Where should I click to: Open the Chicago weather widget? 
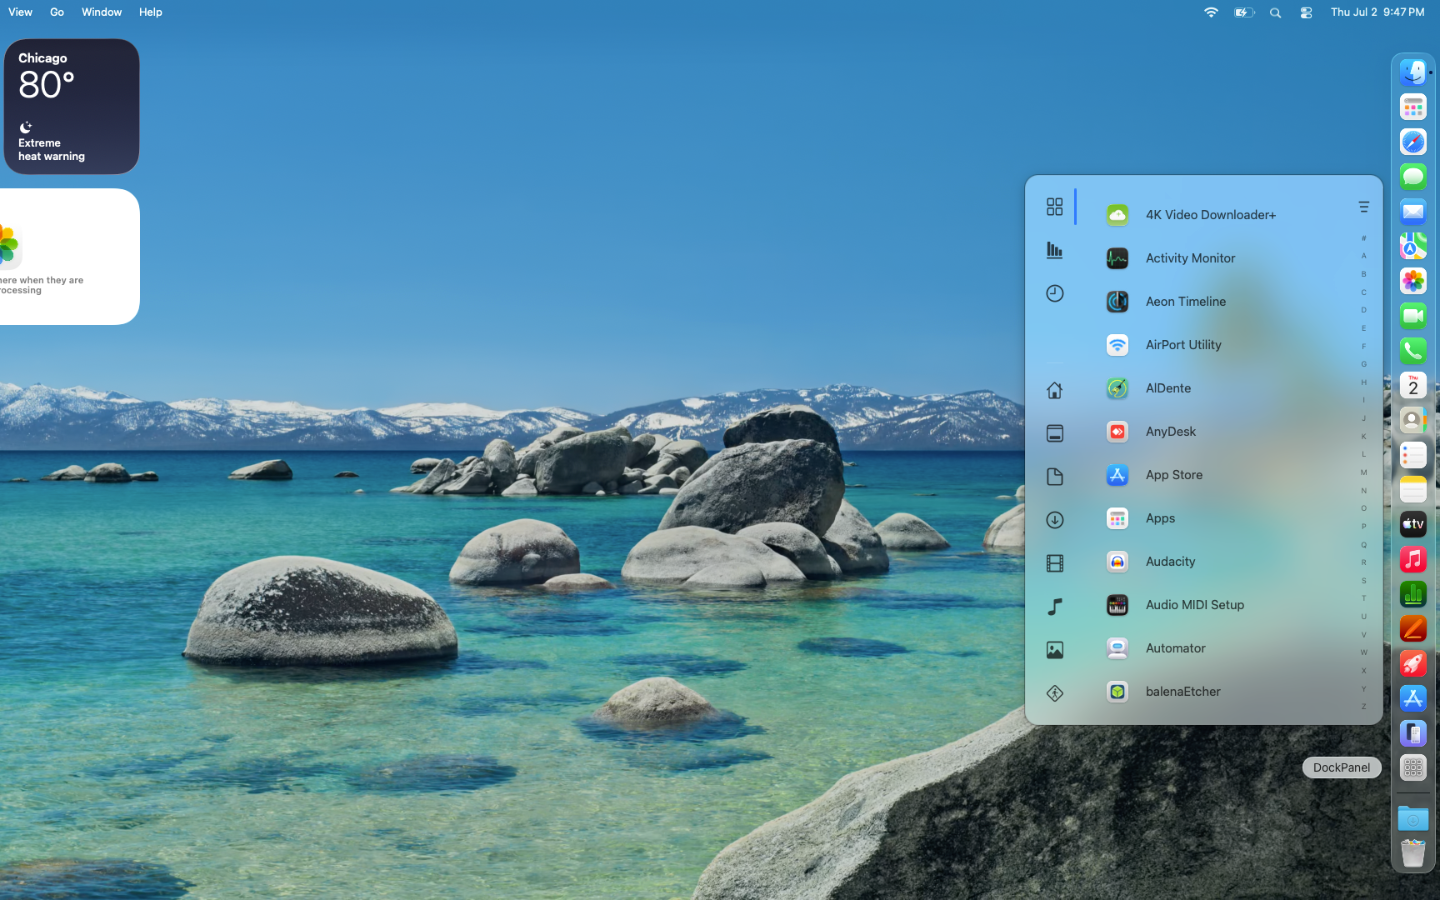pos(70,106)
